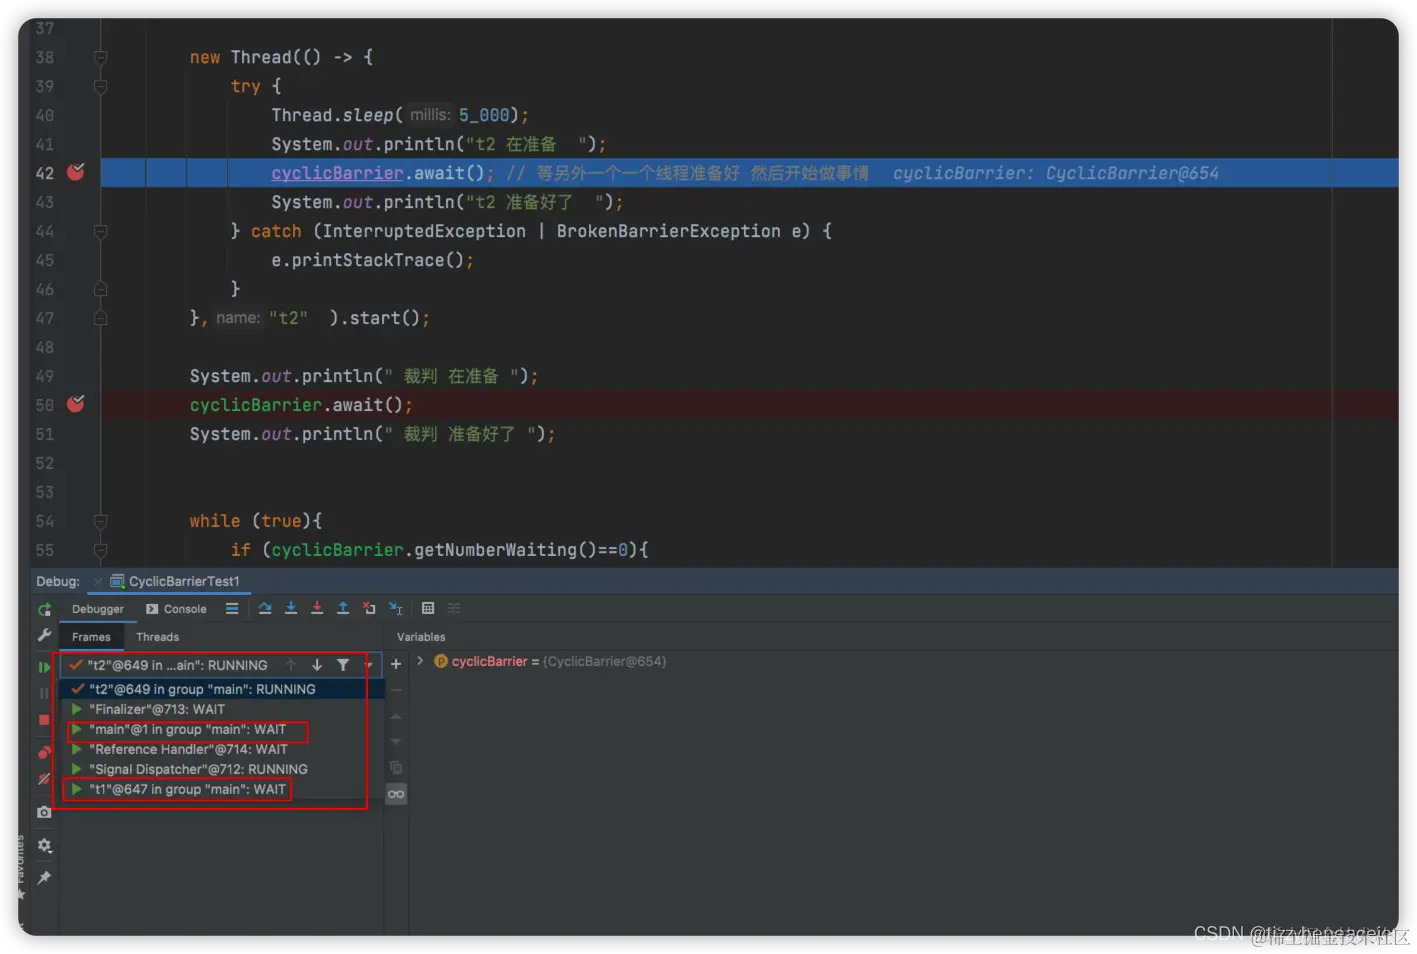Collapse the while loop fold at line 54
The height and width of the screenshot is (954, 1417).
100,521
